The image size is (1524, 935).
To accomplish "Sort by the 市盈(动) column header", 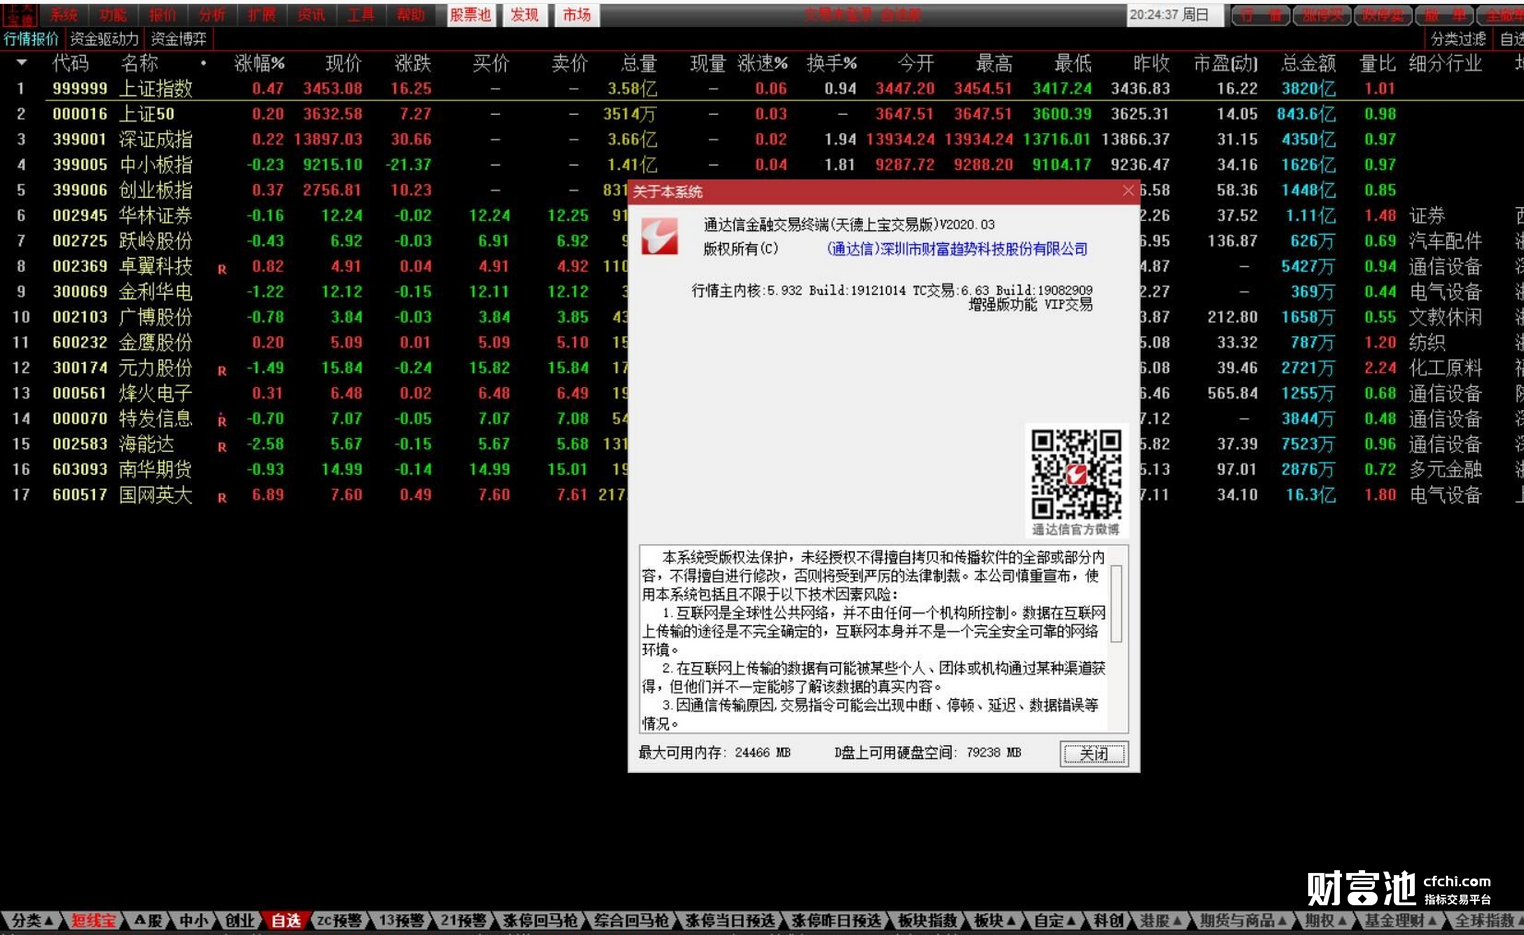I will tap(1225, 63).
